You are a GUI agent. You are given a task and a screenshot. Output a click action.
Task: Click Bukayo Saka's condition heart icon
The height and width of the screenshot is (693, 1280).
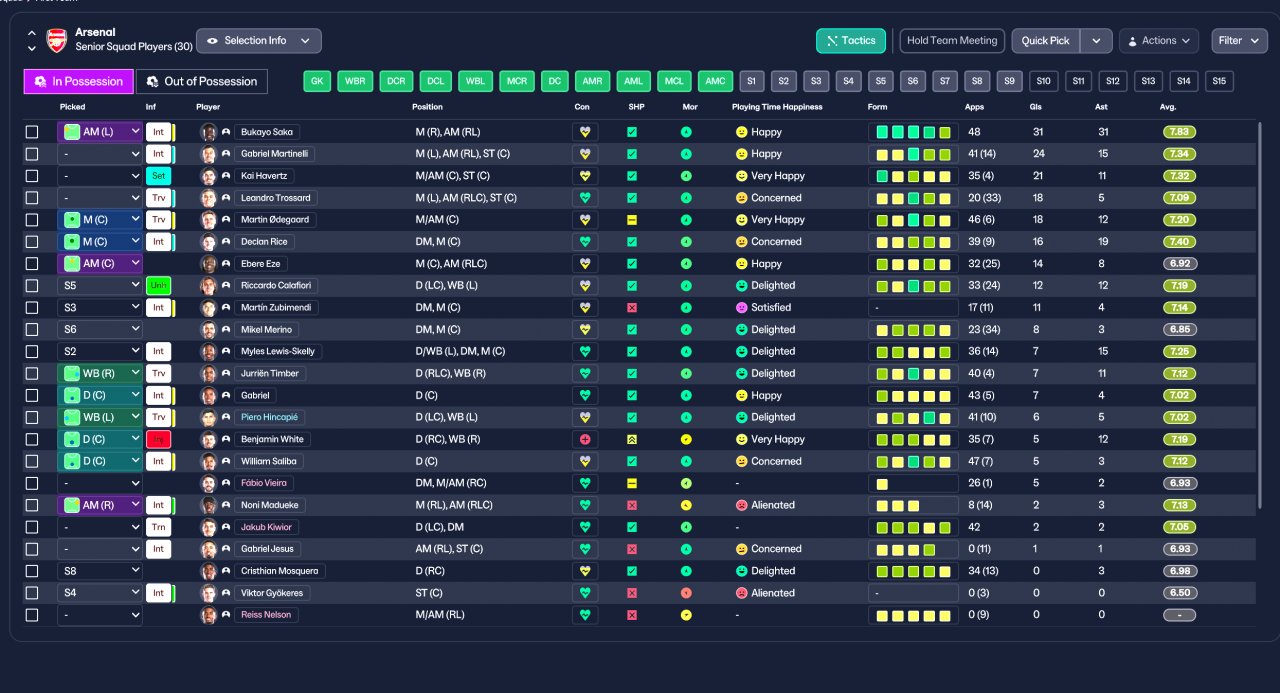585,132
